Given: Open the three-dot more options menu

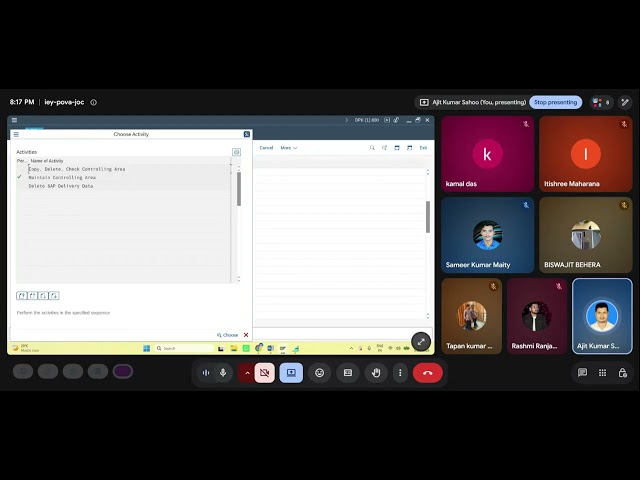Looking at the screenshot, I should point(400,373).
